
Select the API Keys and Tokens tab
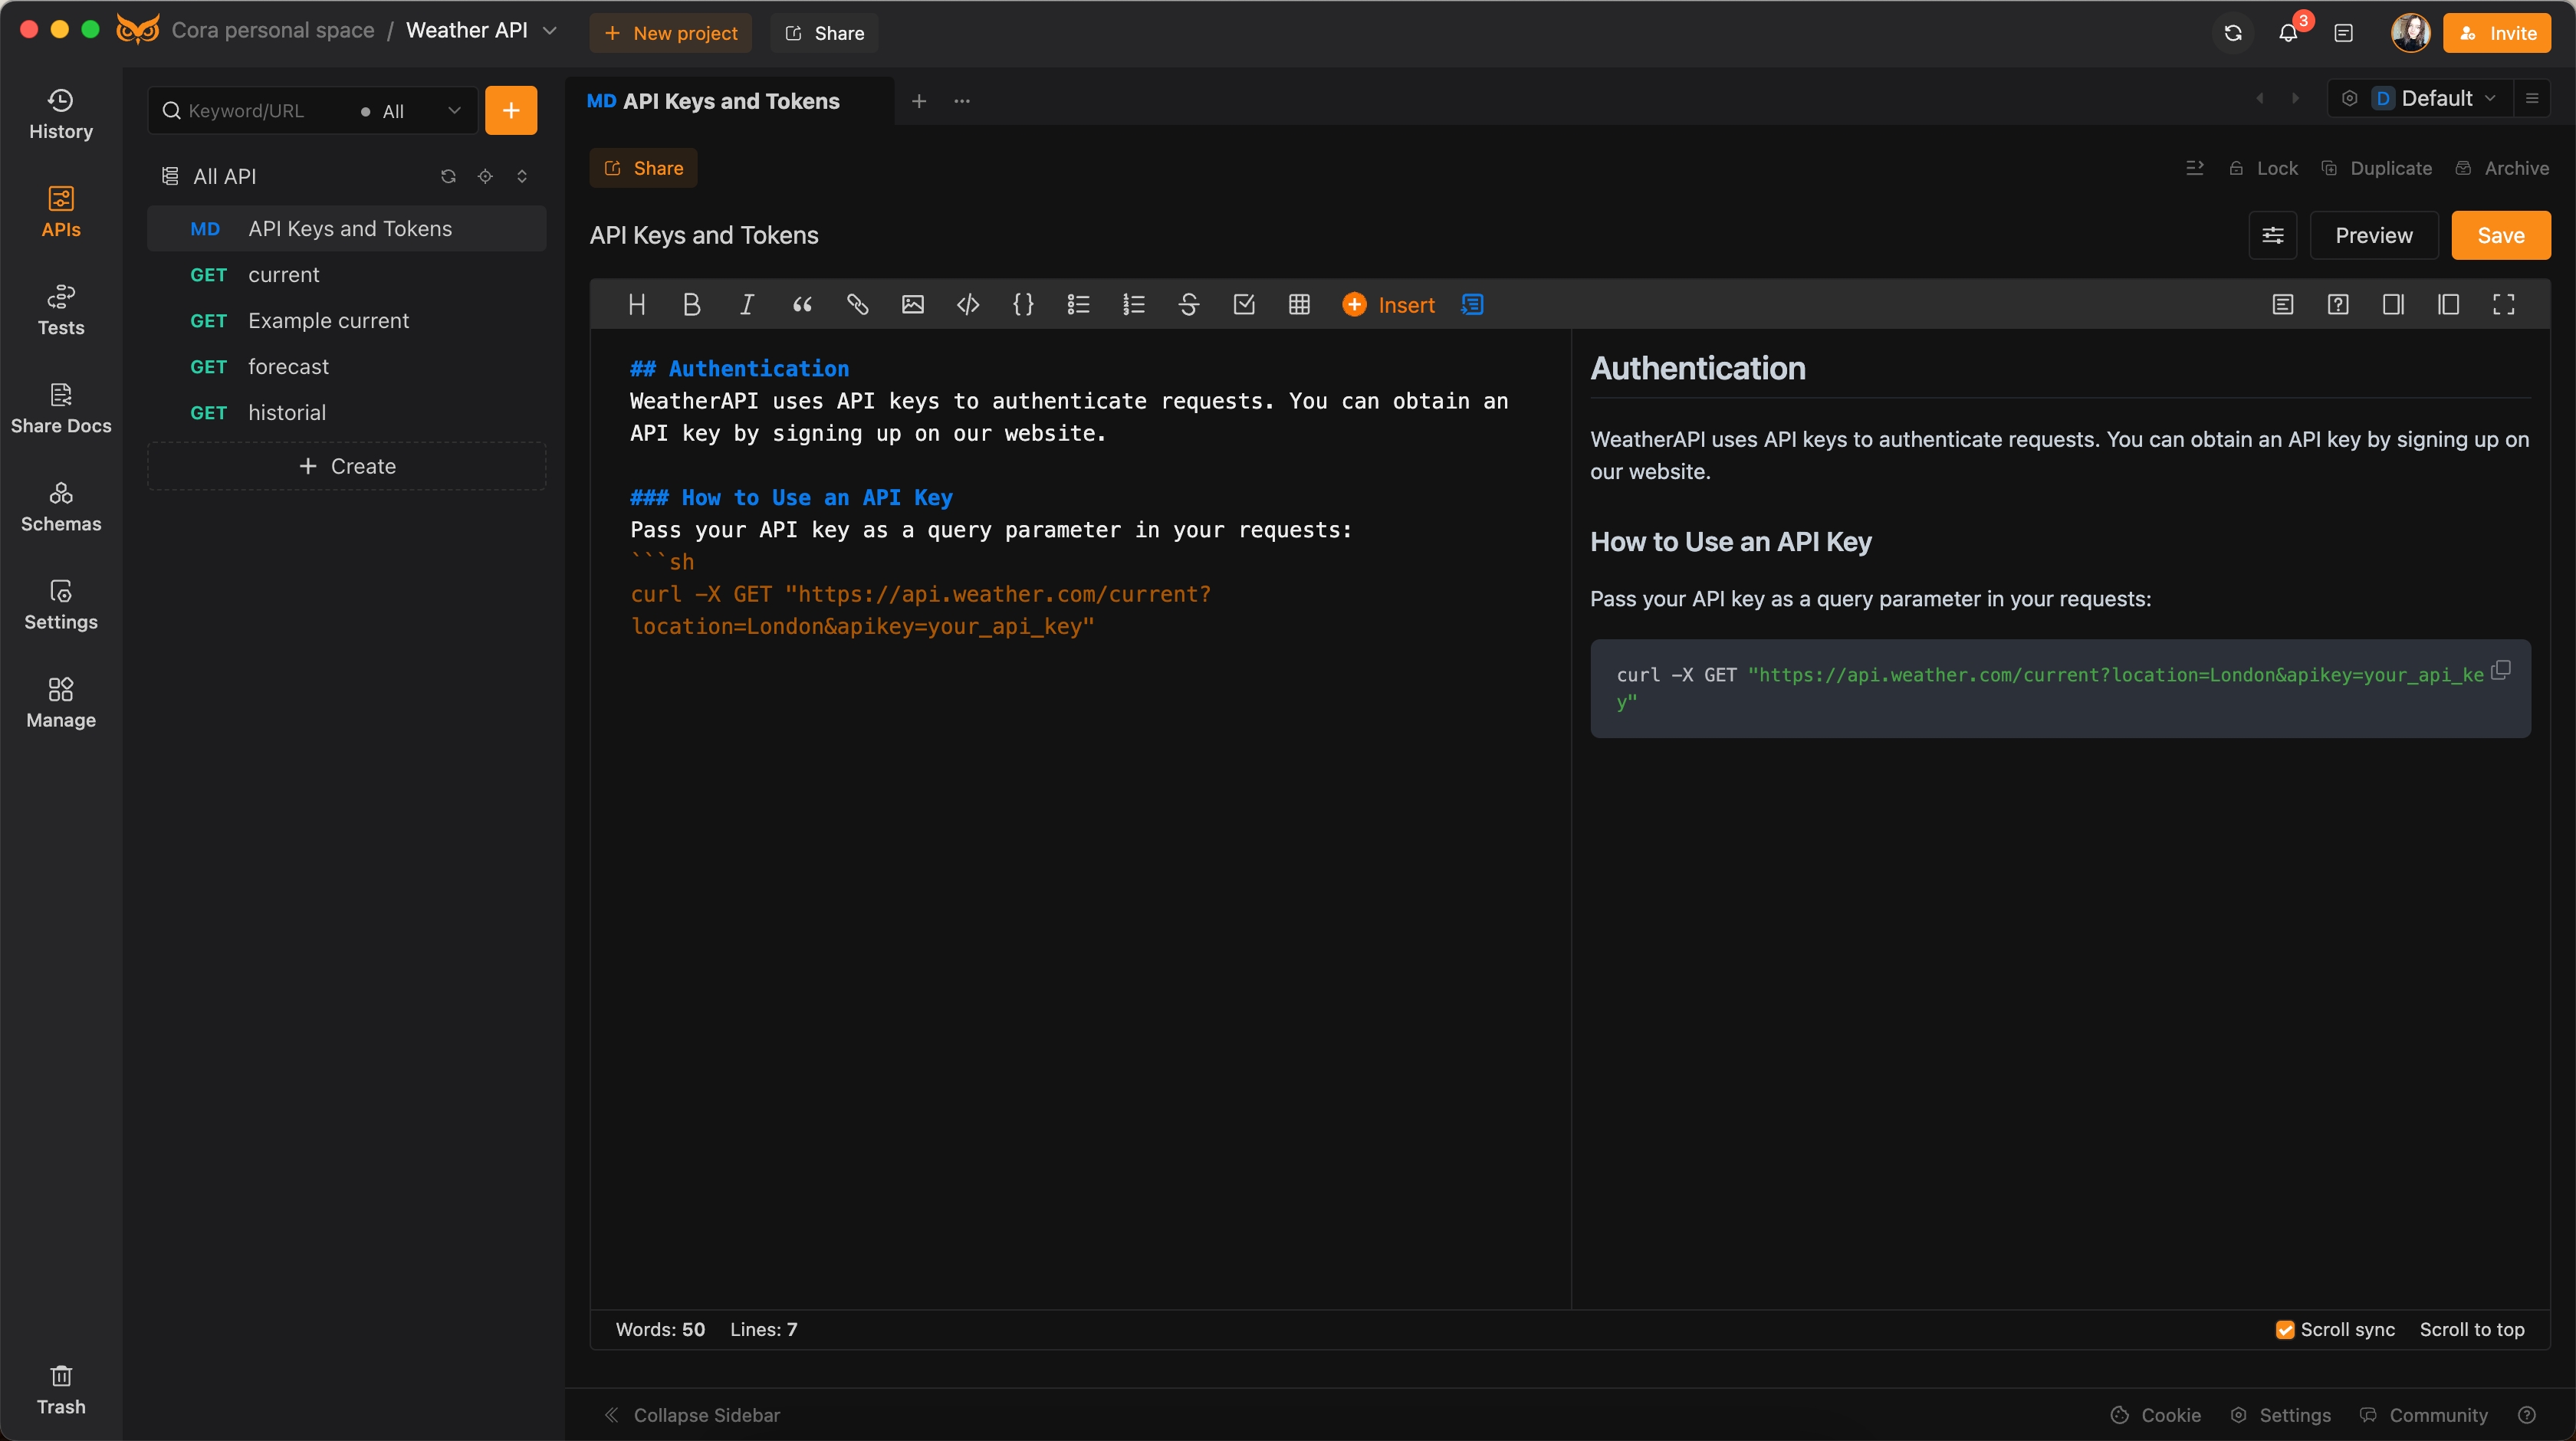(x=730, y=101)
